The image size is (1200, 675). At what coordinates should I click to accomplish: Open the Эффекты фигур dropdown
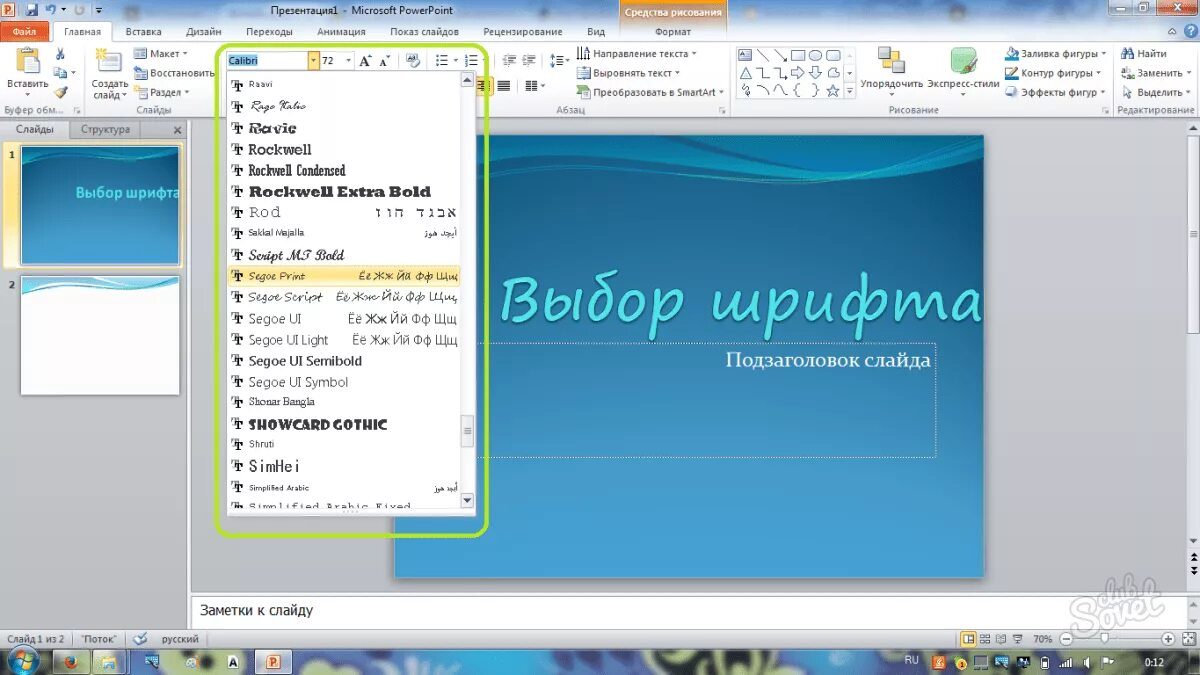(1055, 92)
